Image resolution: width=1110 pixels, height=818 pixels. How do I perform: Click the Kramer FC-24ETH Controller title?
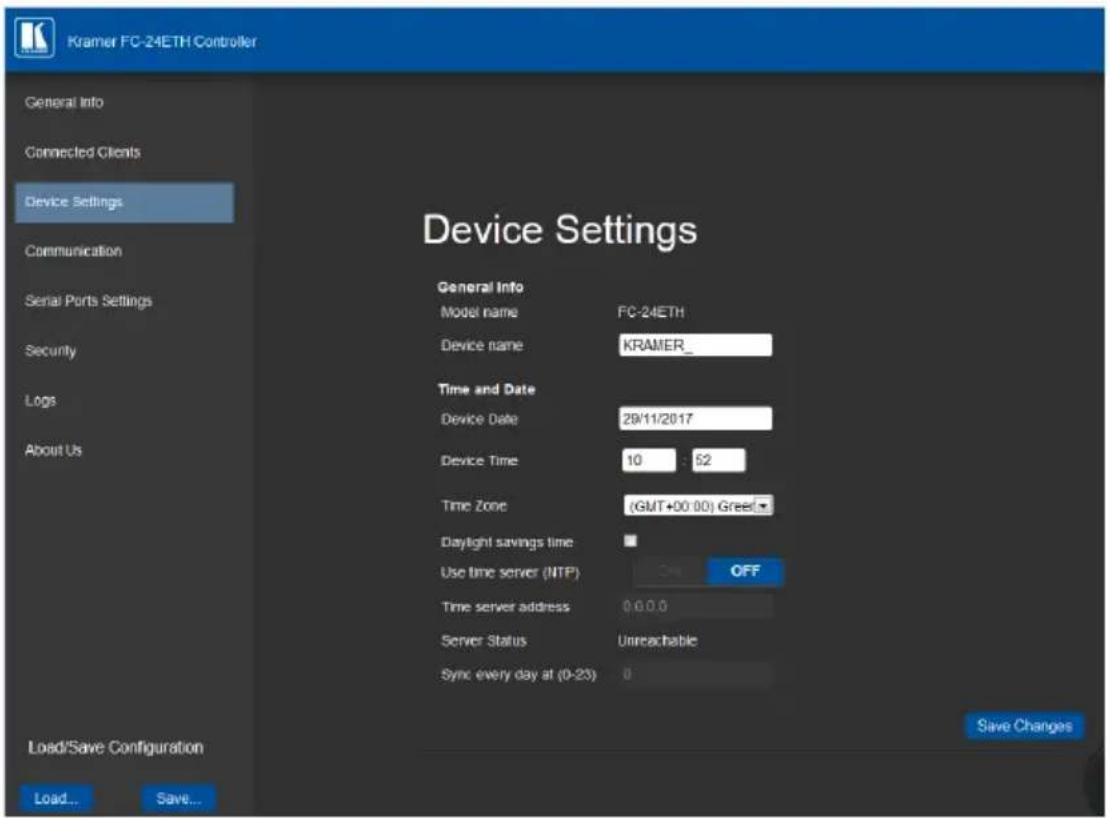pyautogui.click(x=162, y=42)
